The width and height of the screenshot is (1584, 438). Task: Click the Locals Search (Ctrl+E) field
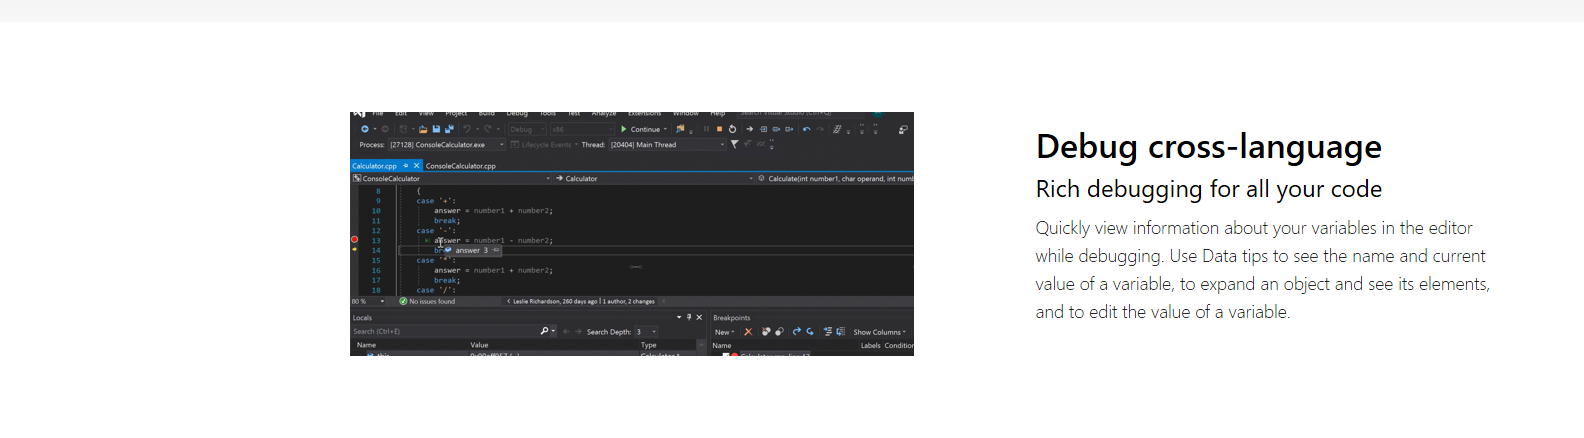(x=445, y=331)
